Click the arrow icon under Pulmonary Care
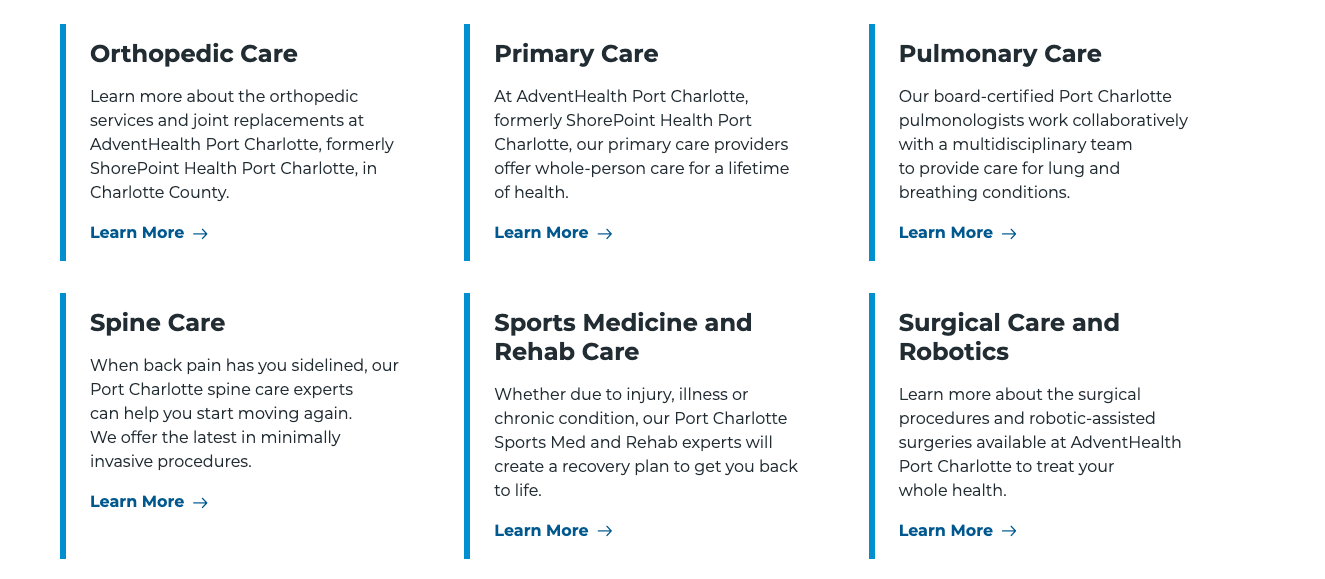 (x=1009, y=234)
